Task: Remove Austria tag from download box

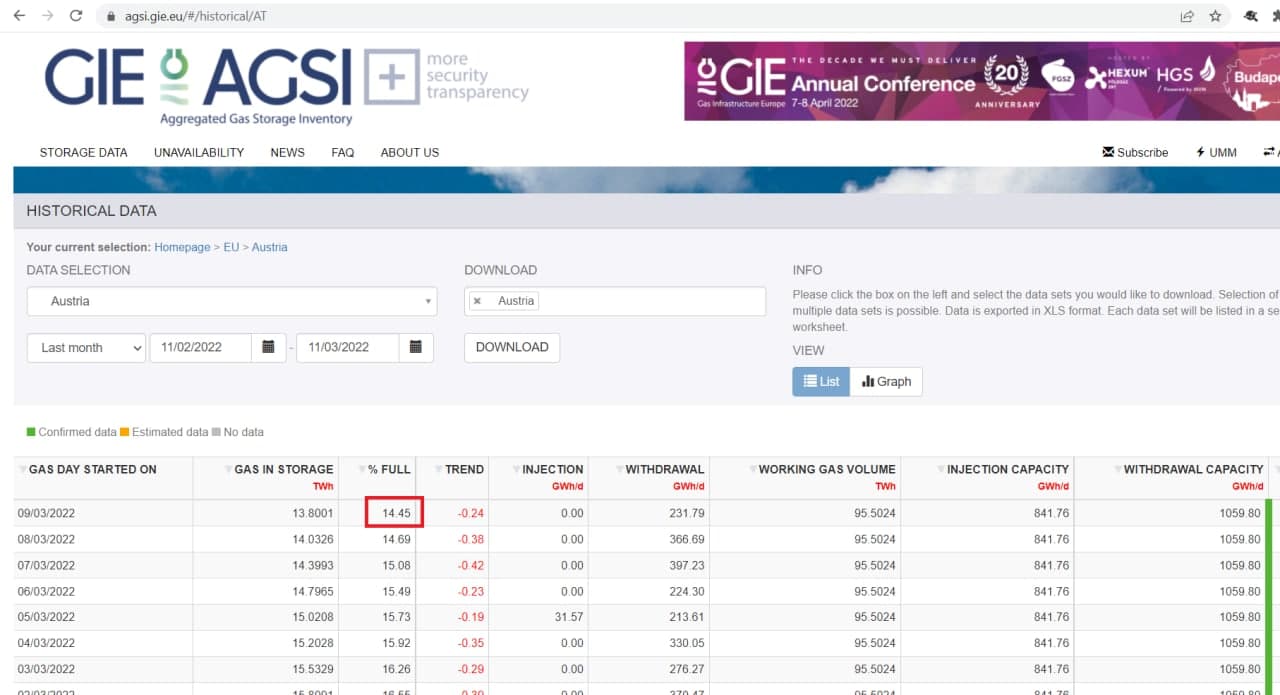Action: point(478,301)
